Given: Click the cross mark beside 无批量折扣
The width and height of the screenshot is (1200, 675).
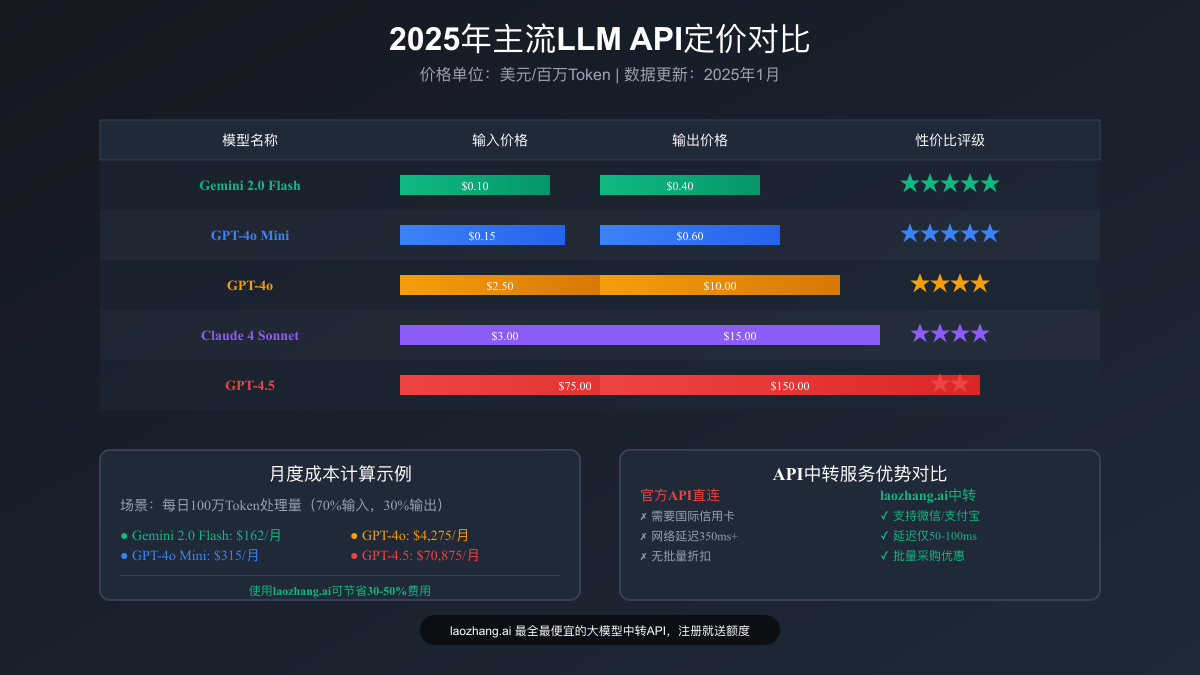Looking at the screenshot, I should pos(646,556).
